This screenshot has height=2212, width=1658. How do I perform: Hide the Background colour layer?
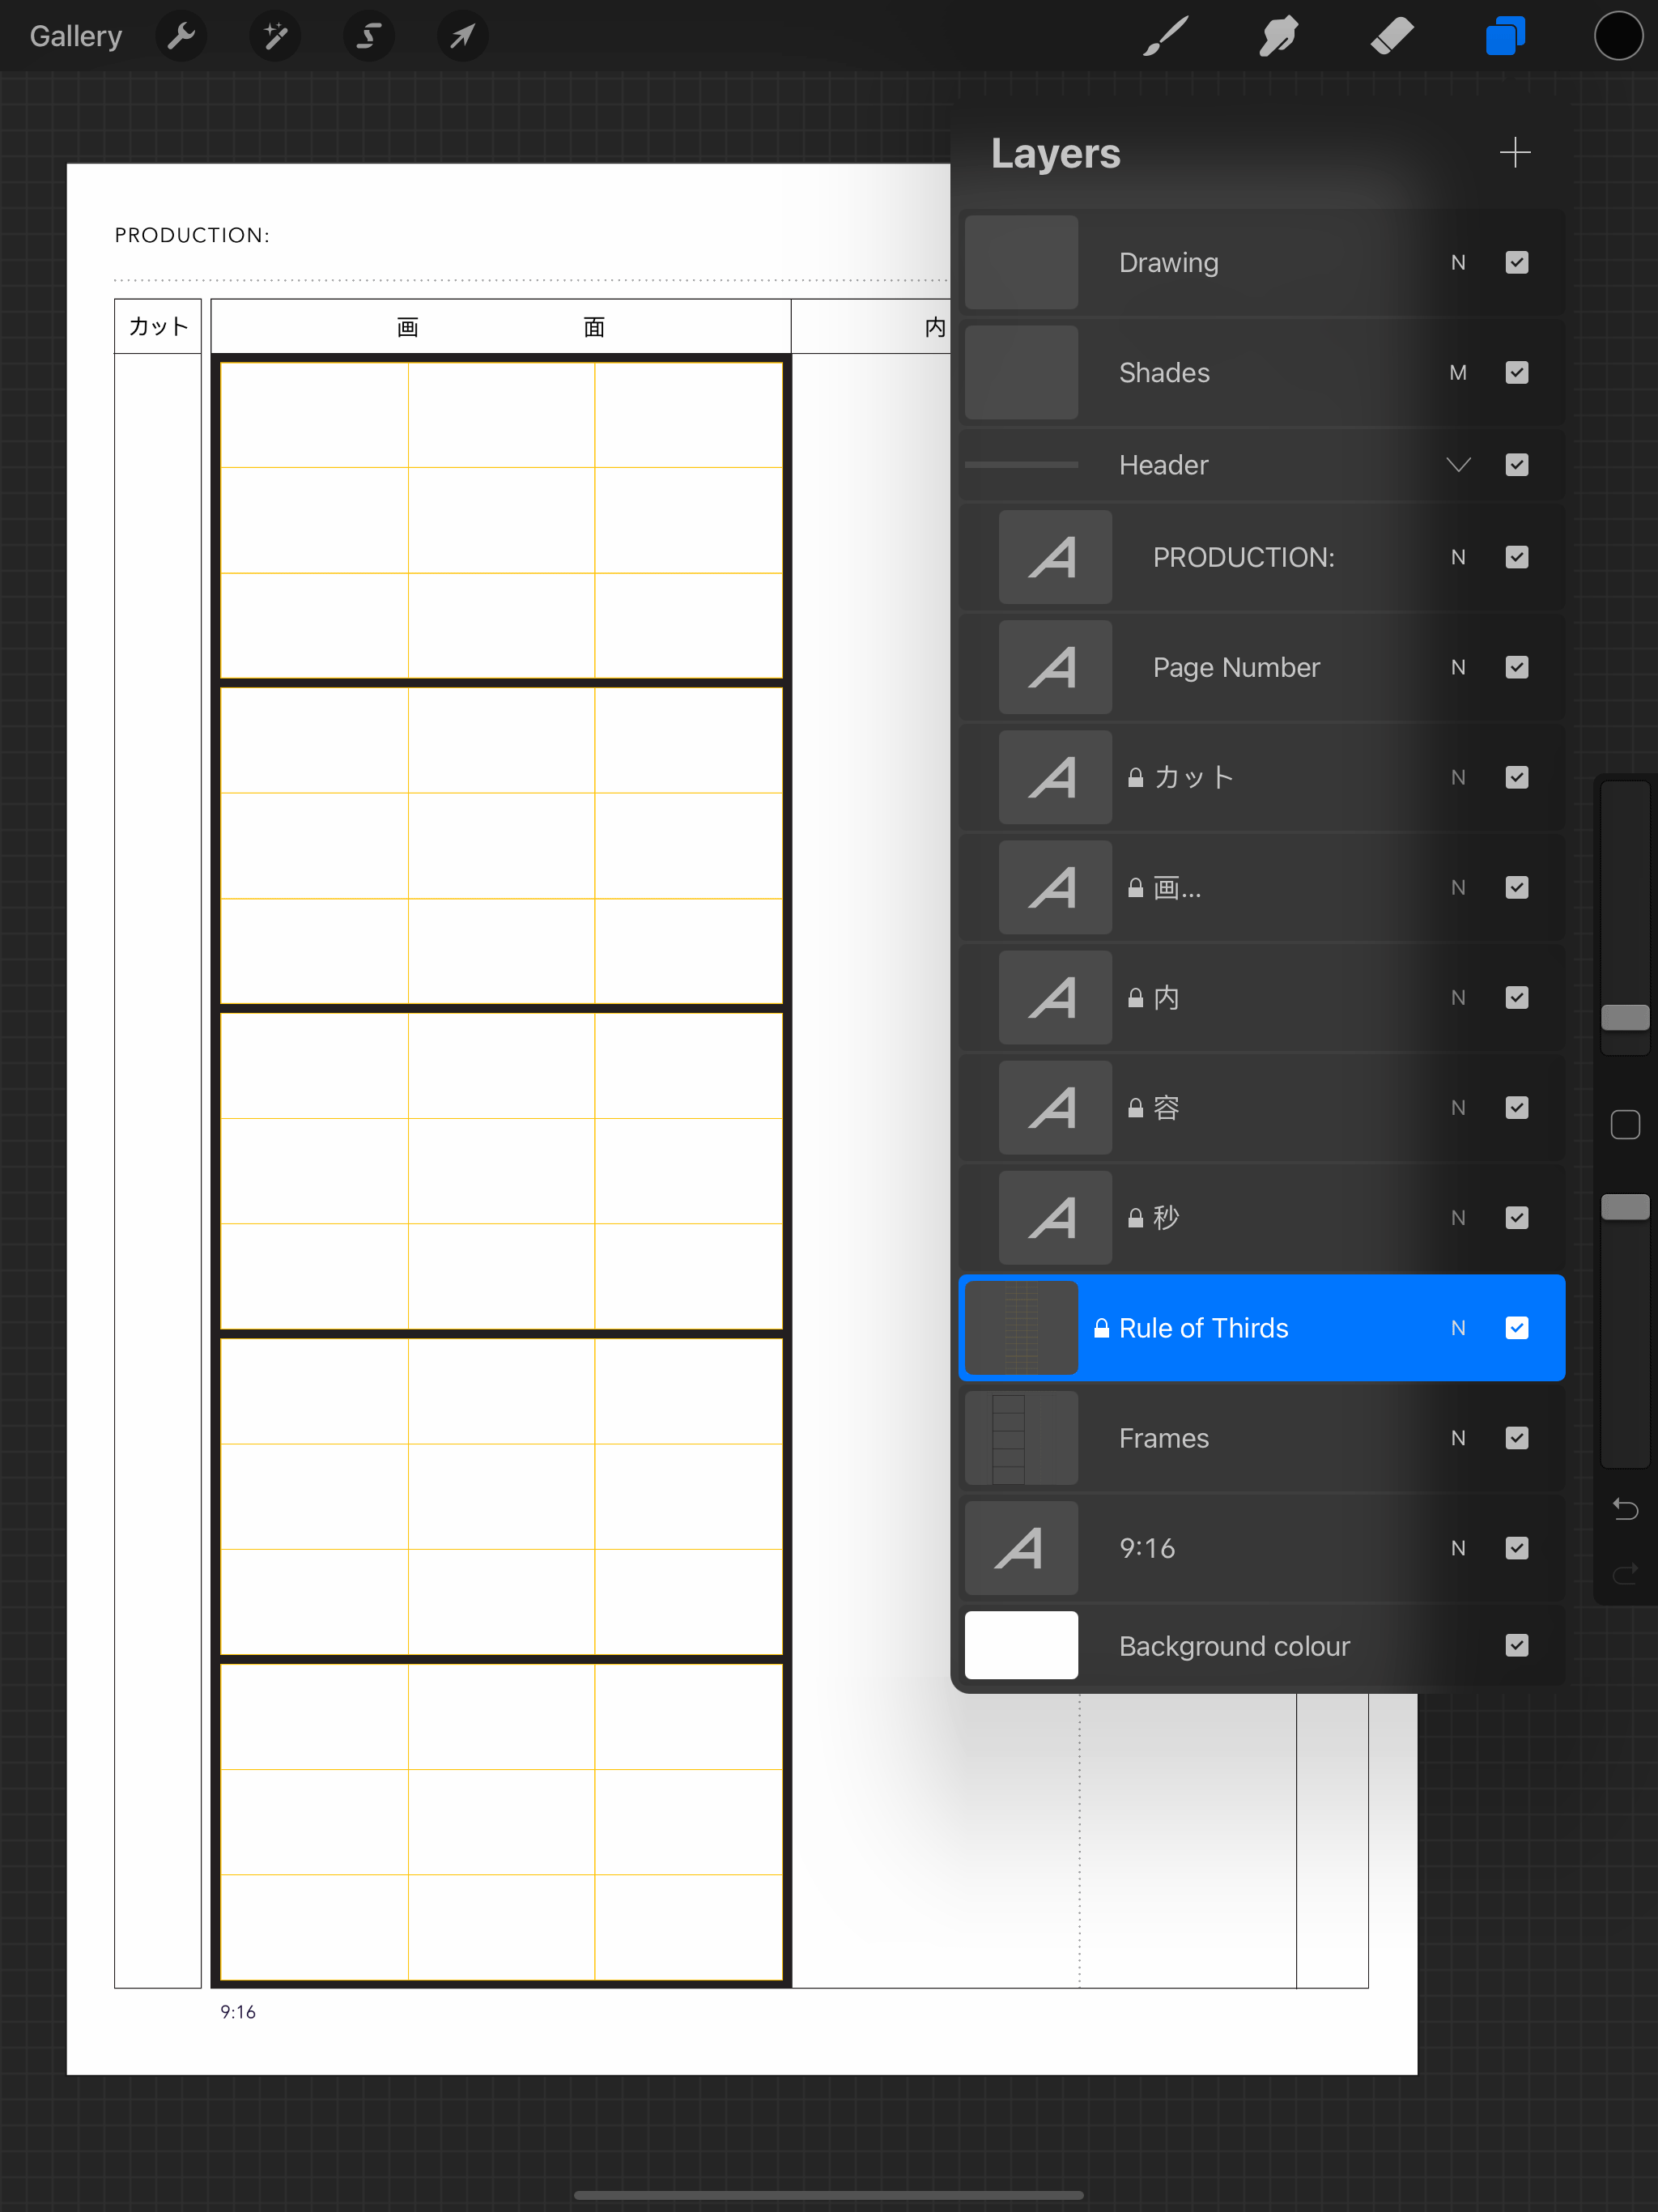pyautogui.click(x=1516, y=1646)
